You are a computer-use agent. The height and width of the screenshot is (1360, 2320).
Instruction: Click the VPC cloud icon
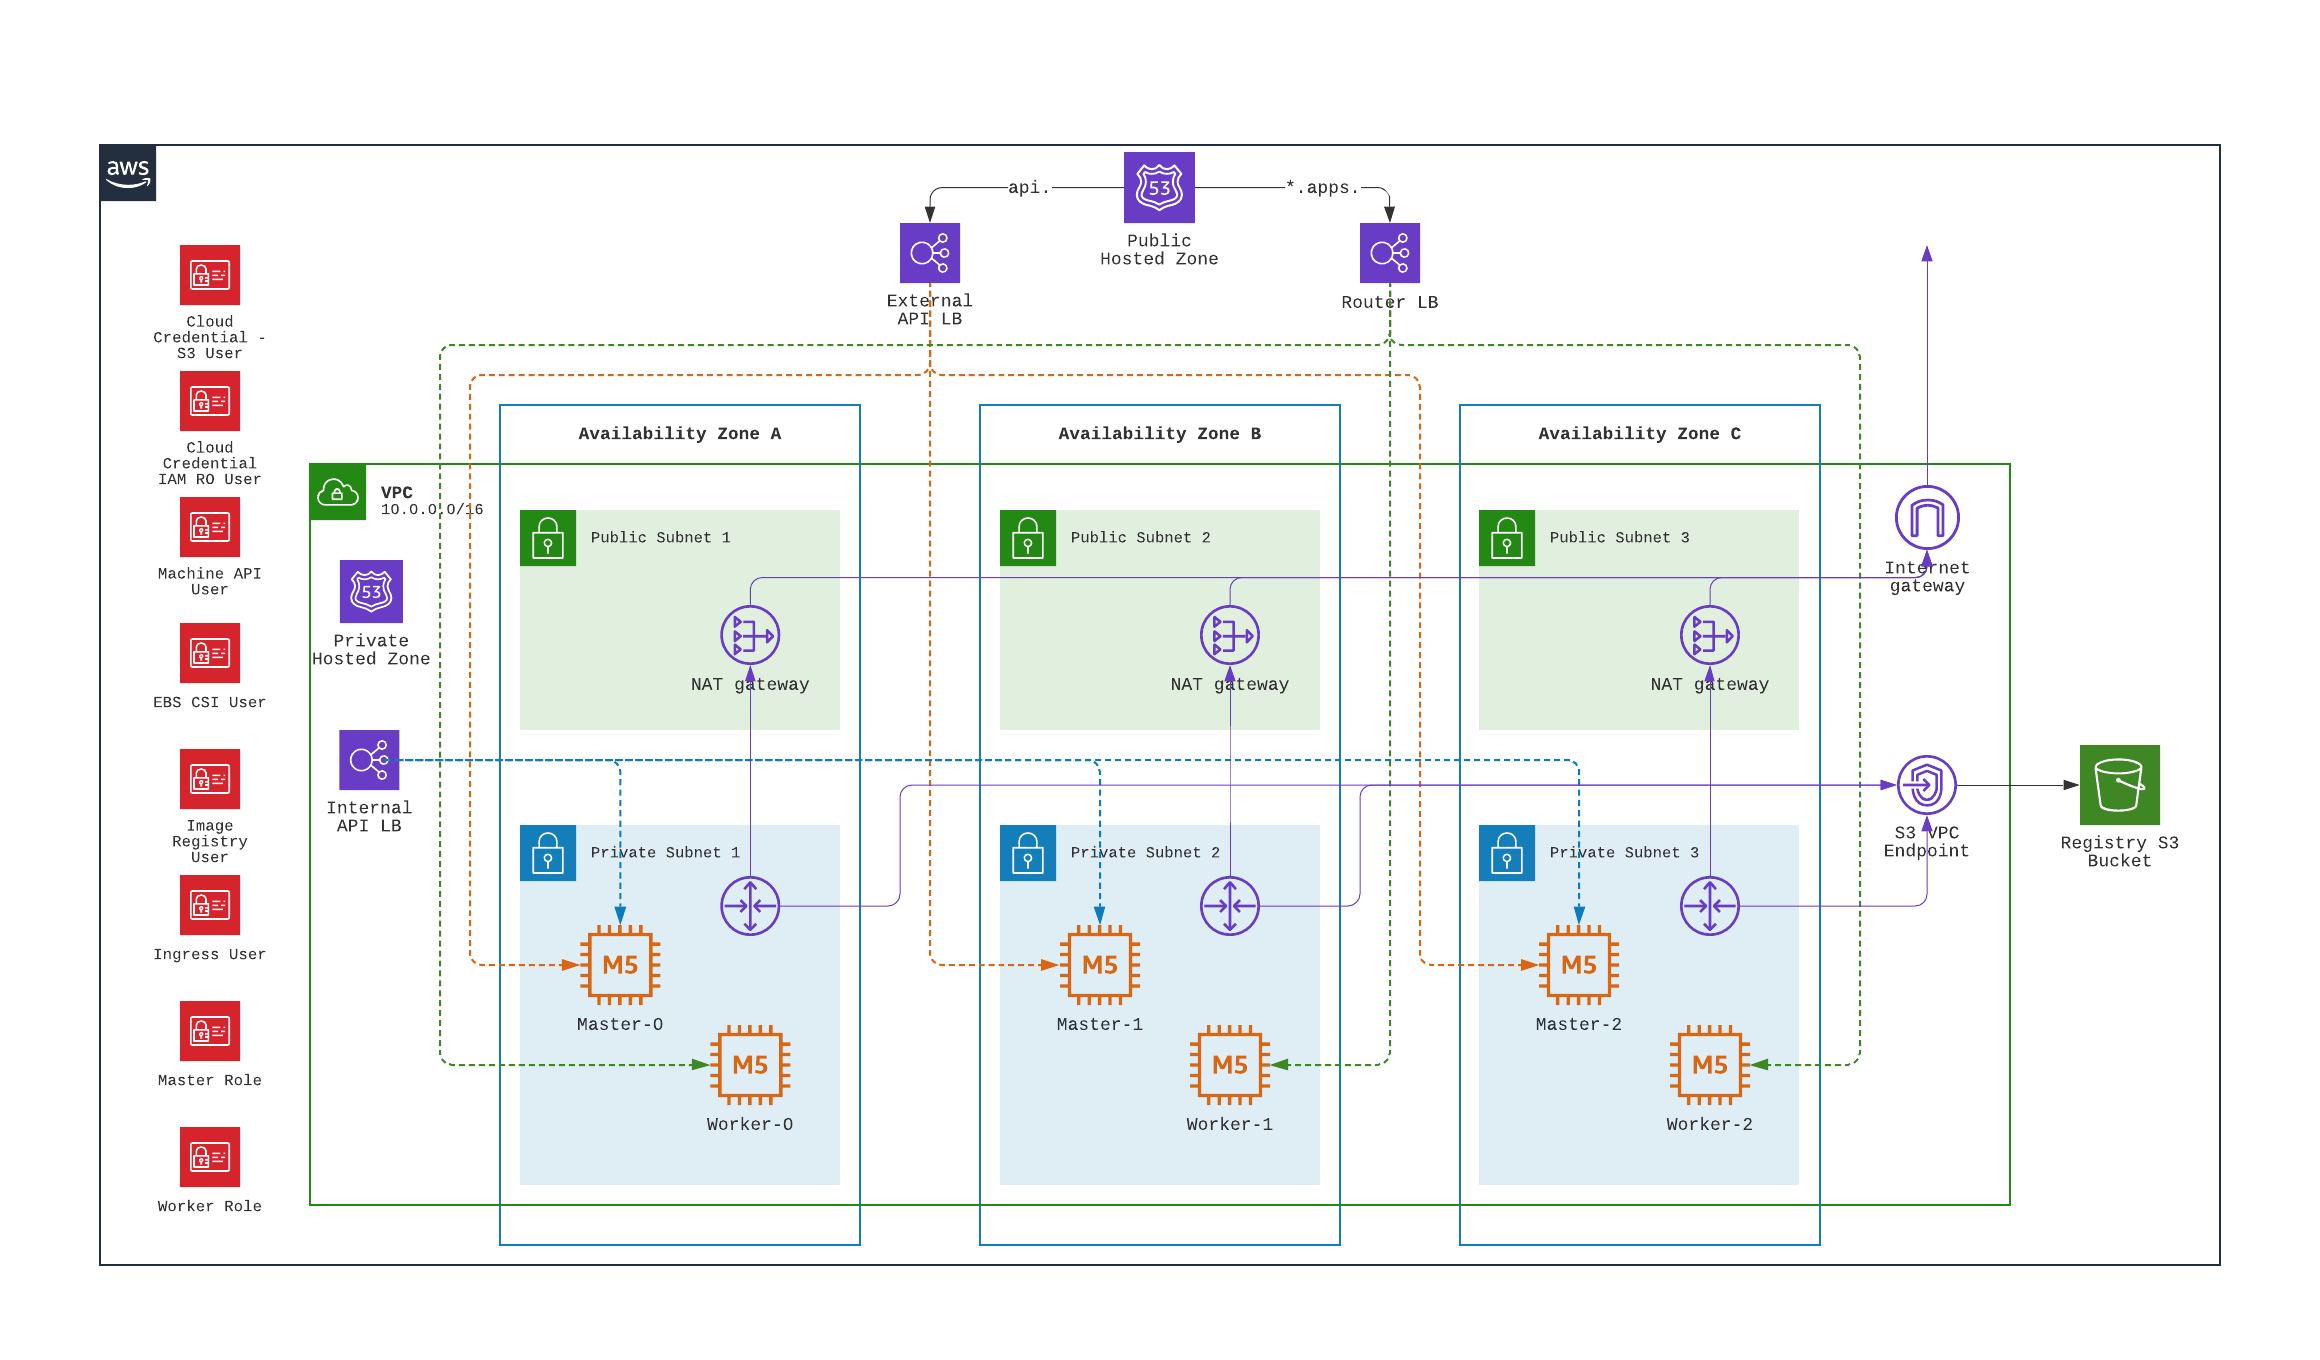tap(338, 492)
